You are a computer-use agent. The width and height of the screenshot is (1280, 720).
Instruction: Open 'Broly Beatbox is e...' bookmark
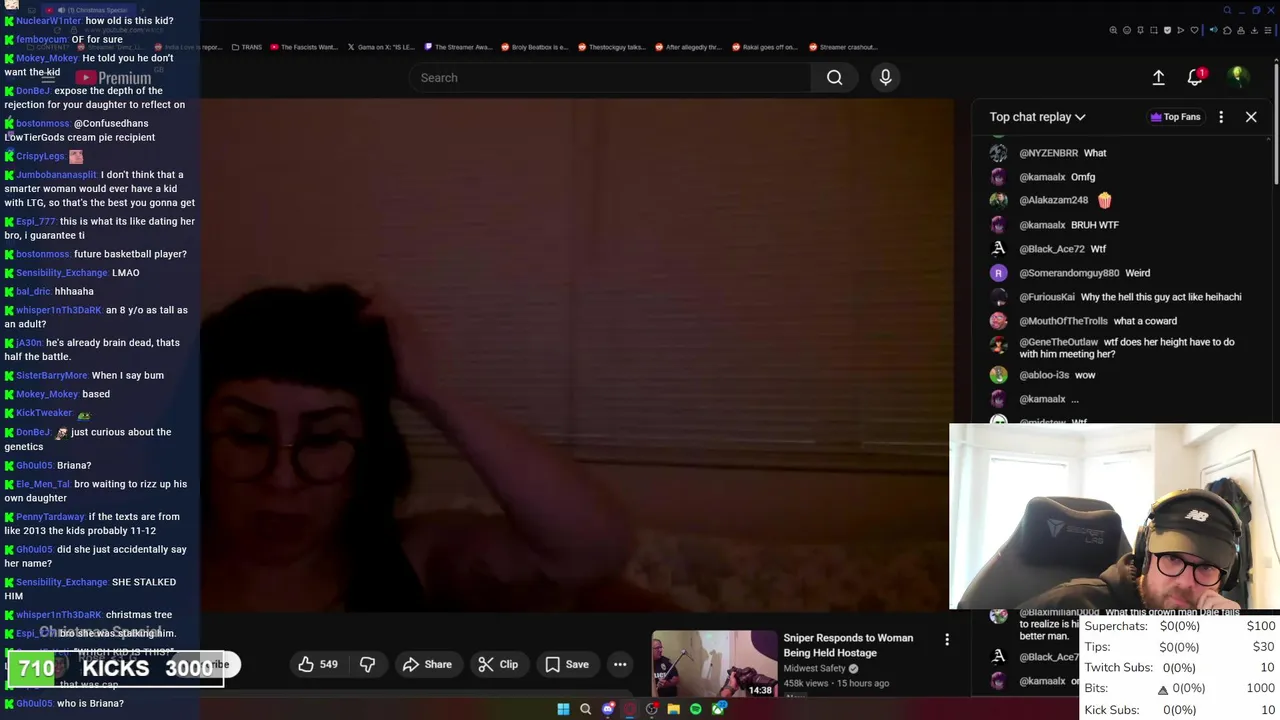click(x=535, y=47)
